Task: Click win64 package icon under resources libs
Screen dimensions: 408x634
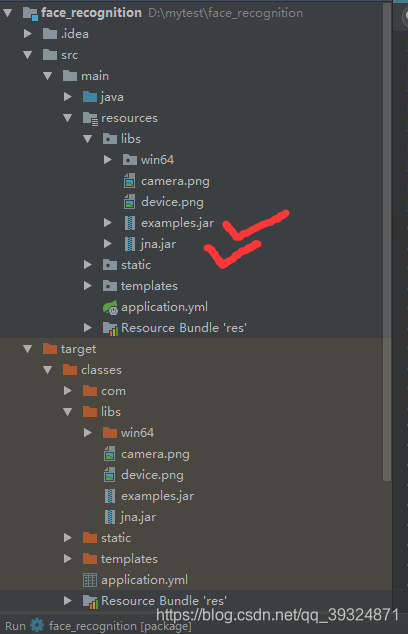Action: (130, 160)
